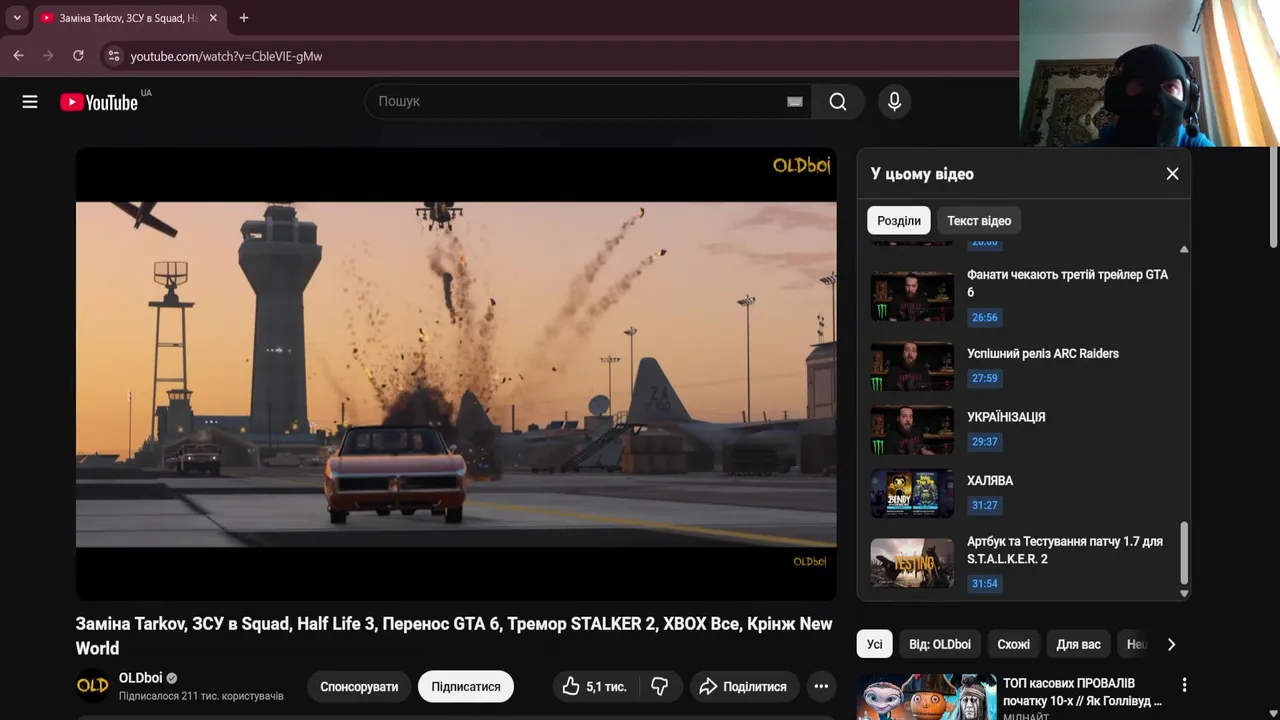Go back with browser back arrow
The height and width of the screenshot is (720, 1280).
pos(18,56)
